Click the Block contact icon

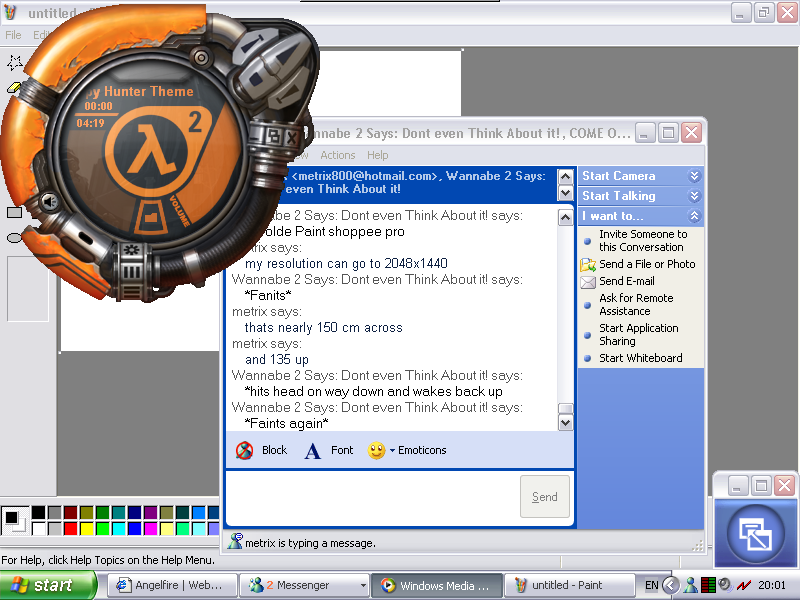point(244,451)
